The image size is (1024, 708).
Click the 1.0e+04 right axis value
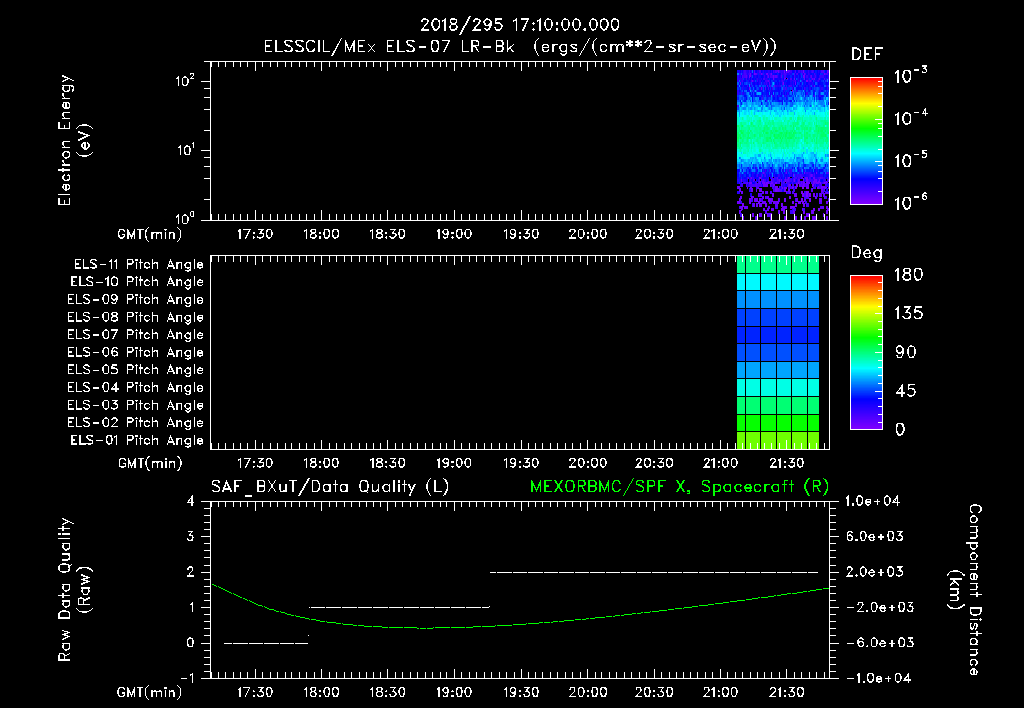872,502
